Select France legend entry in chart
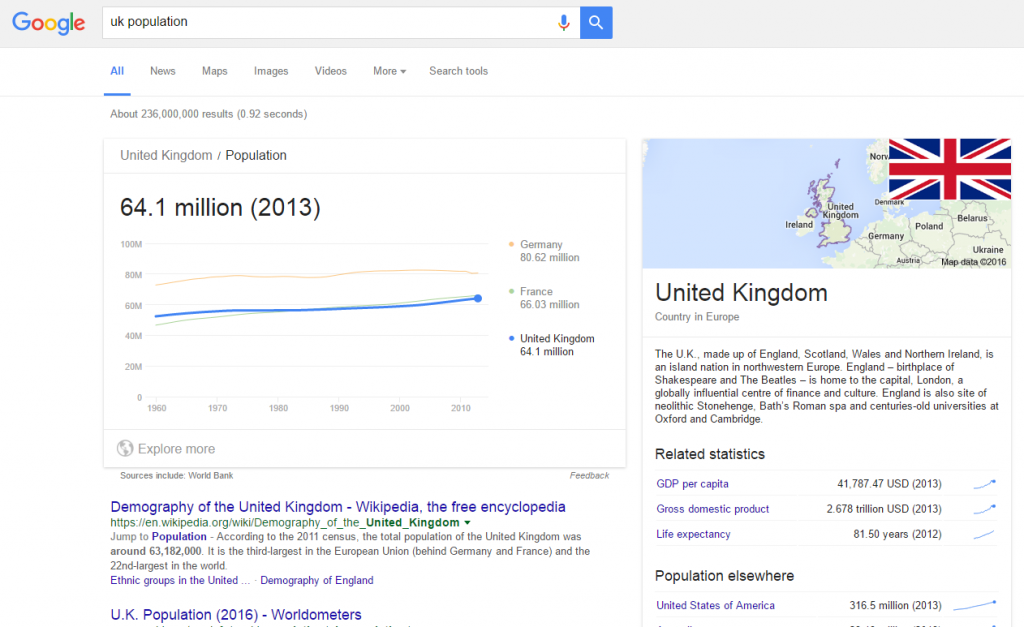The image size is (1024, 627). click(x=544, y=298)
